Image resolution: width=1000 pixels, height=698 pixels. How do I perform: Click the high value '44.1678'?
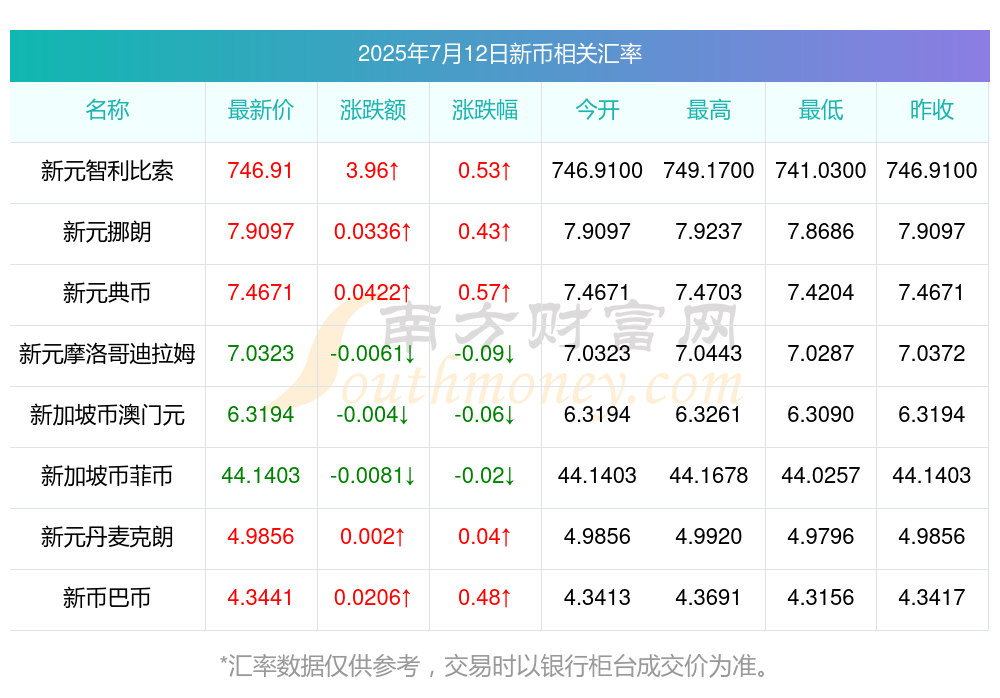(x=709, y=475)
